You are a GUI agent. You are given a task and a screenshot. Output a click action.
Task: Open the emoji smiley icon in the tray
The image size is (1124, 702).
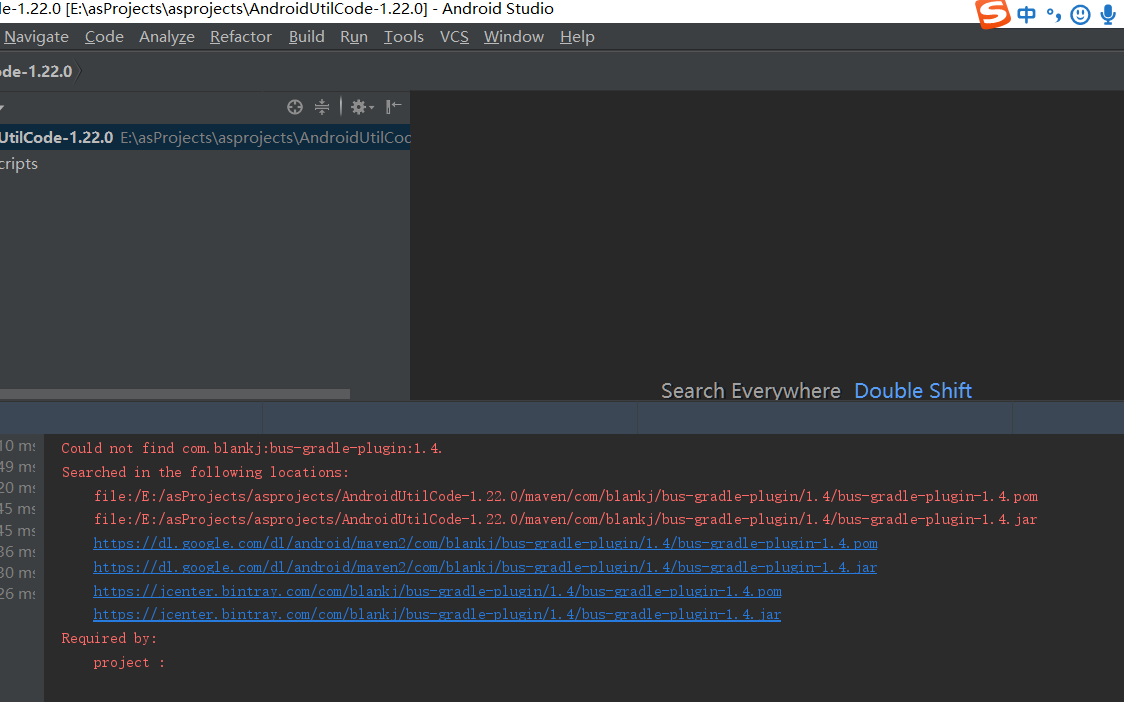point(1079,15)
